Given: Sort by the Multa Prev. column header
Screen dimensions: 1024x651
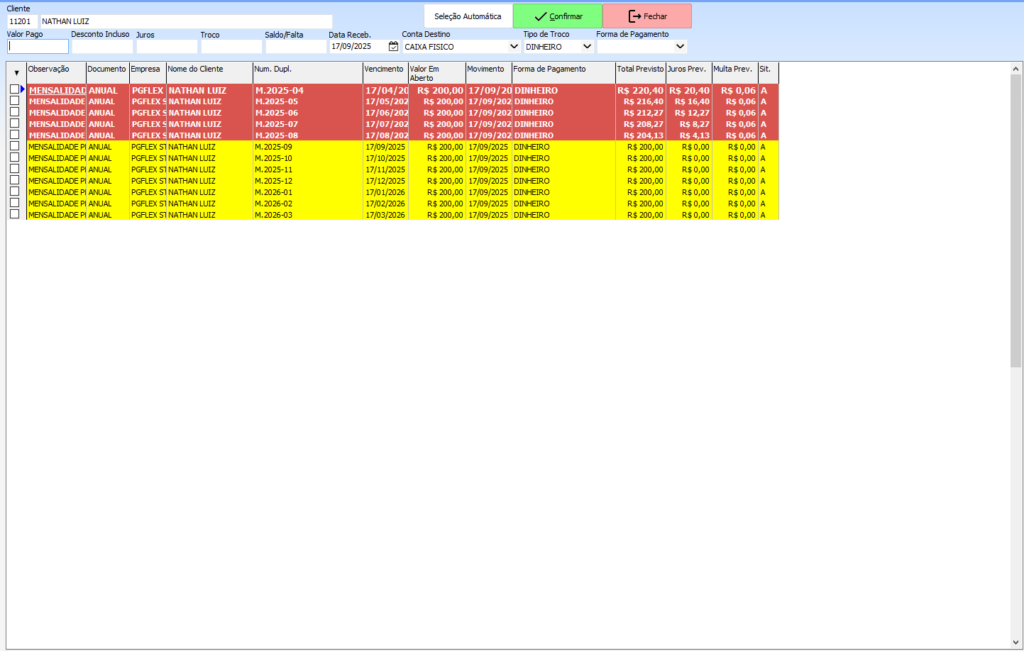Looking at the screenshot, I should [x=735, y=73].
